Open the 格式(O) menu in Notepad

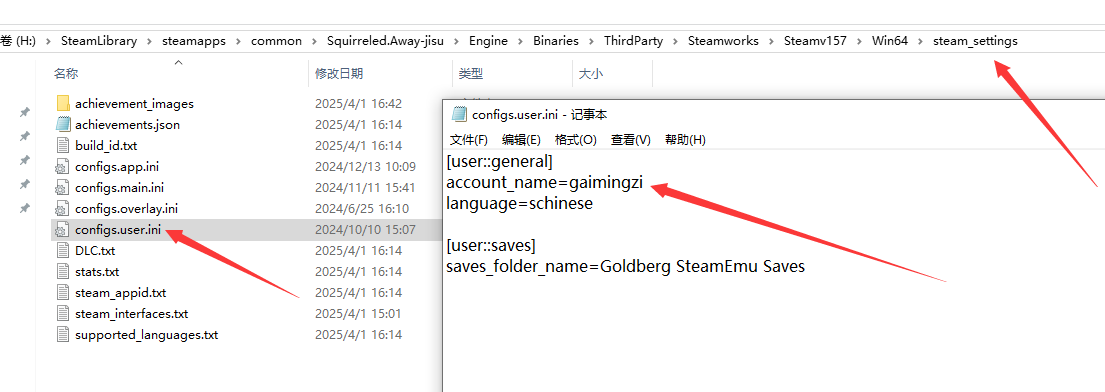pyautogui.click(x=576, y=140)
